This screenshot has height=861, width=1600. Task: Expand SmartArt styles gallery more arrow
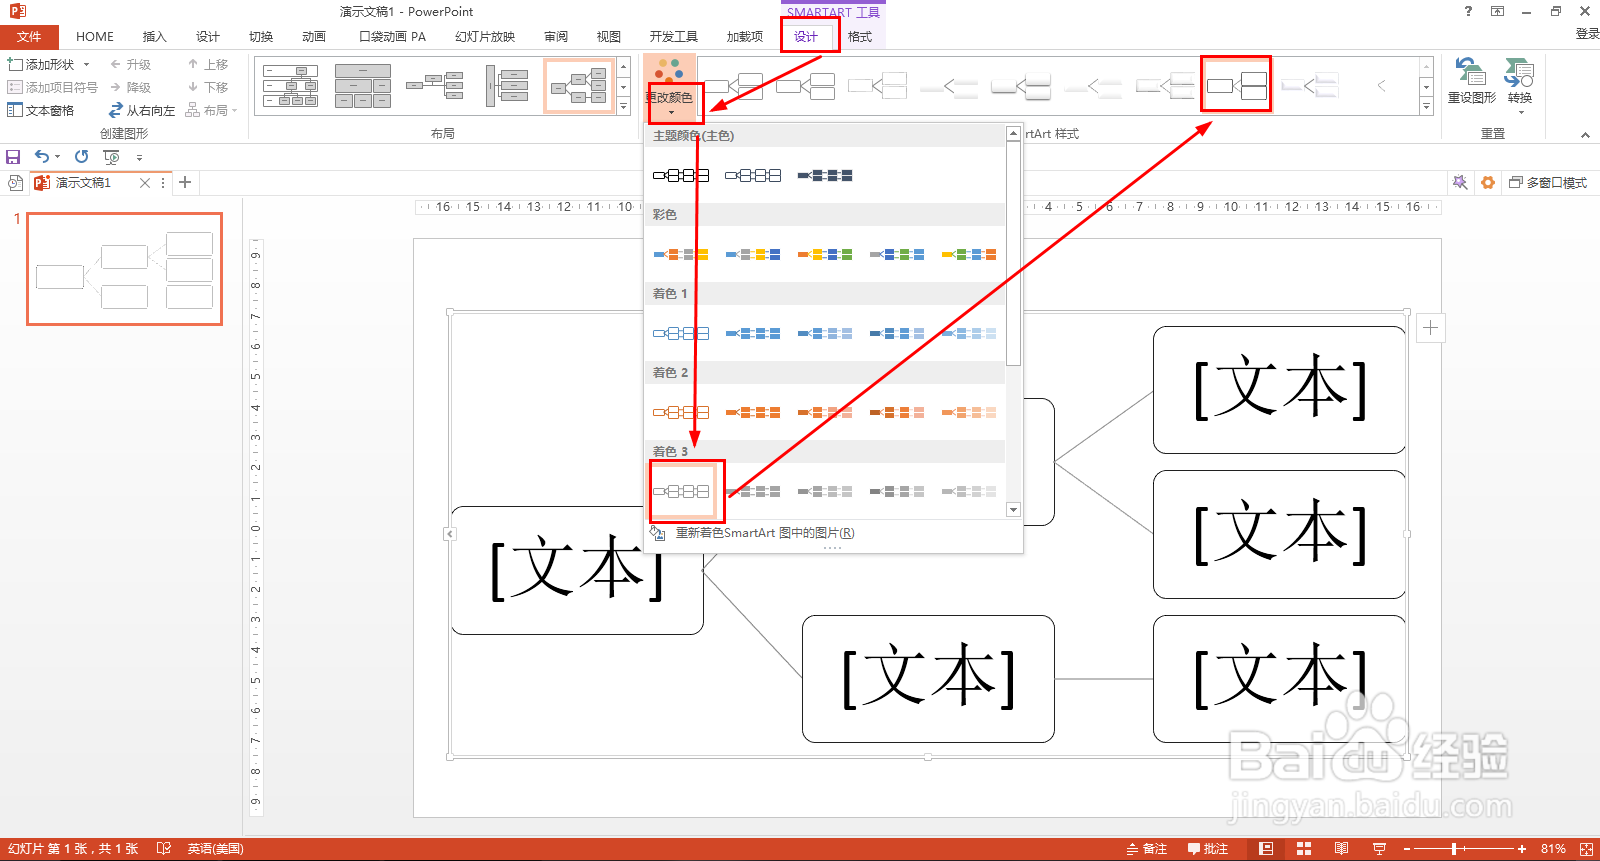(1426, 105)
